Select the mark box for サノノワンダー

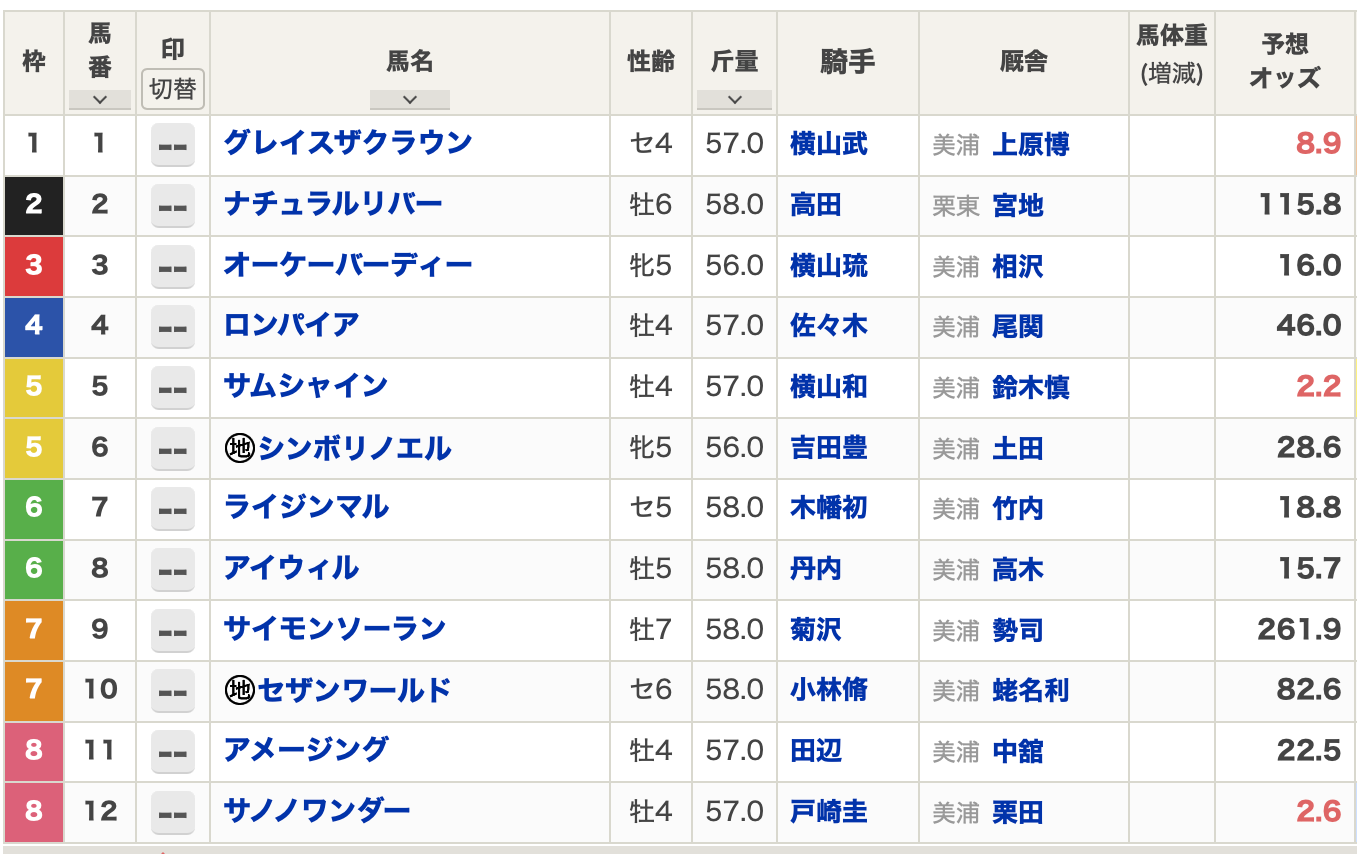[173, 811]
